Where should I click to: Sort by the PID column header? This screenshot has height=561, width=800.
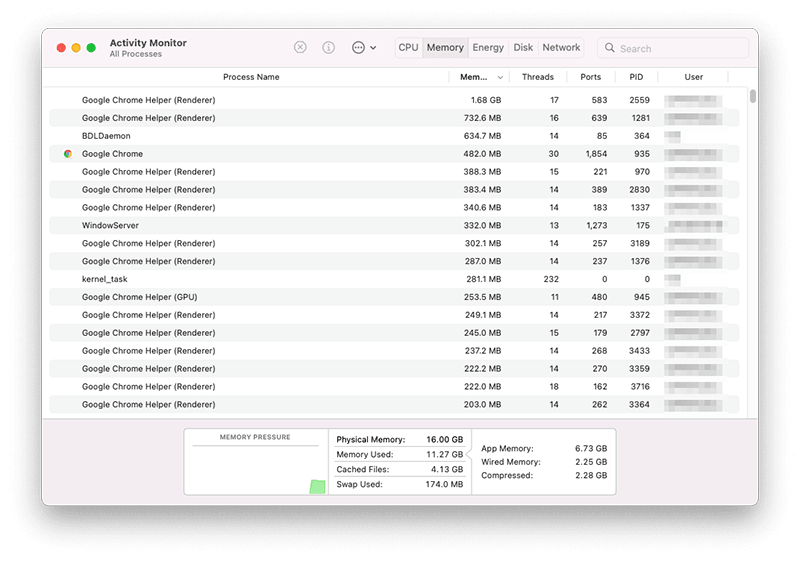pos(636,77)
